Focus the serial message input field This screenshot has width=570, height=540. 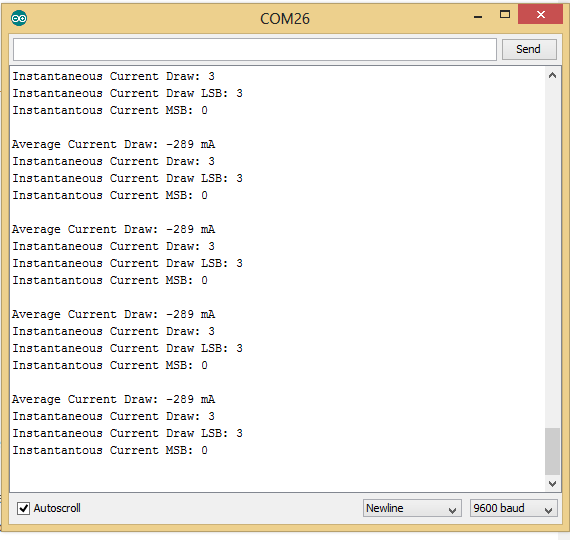[x=255, y=49]
